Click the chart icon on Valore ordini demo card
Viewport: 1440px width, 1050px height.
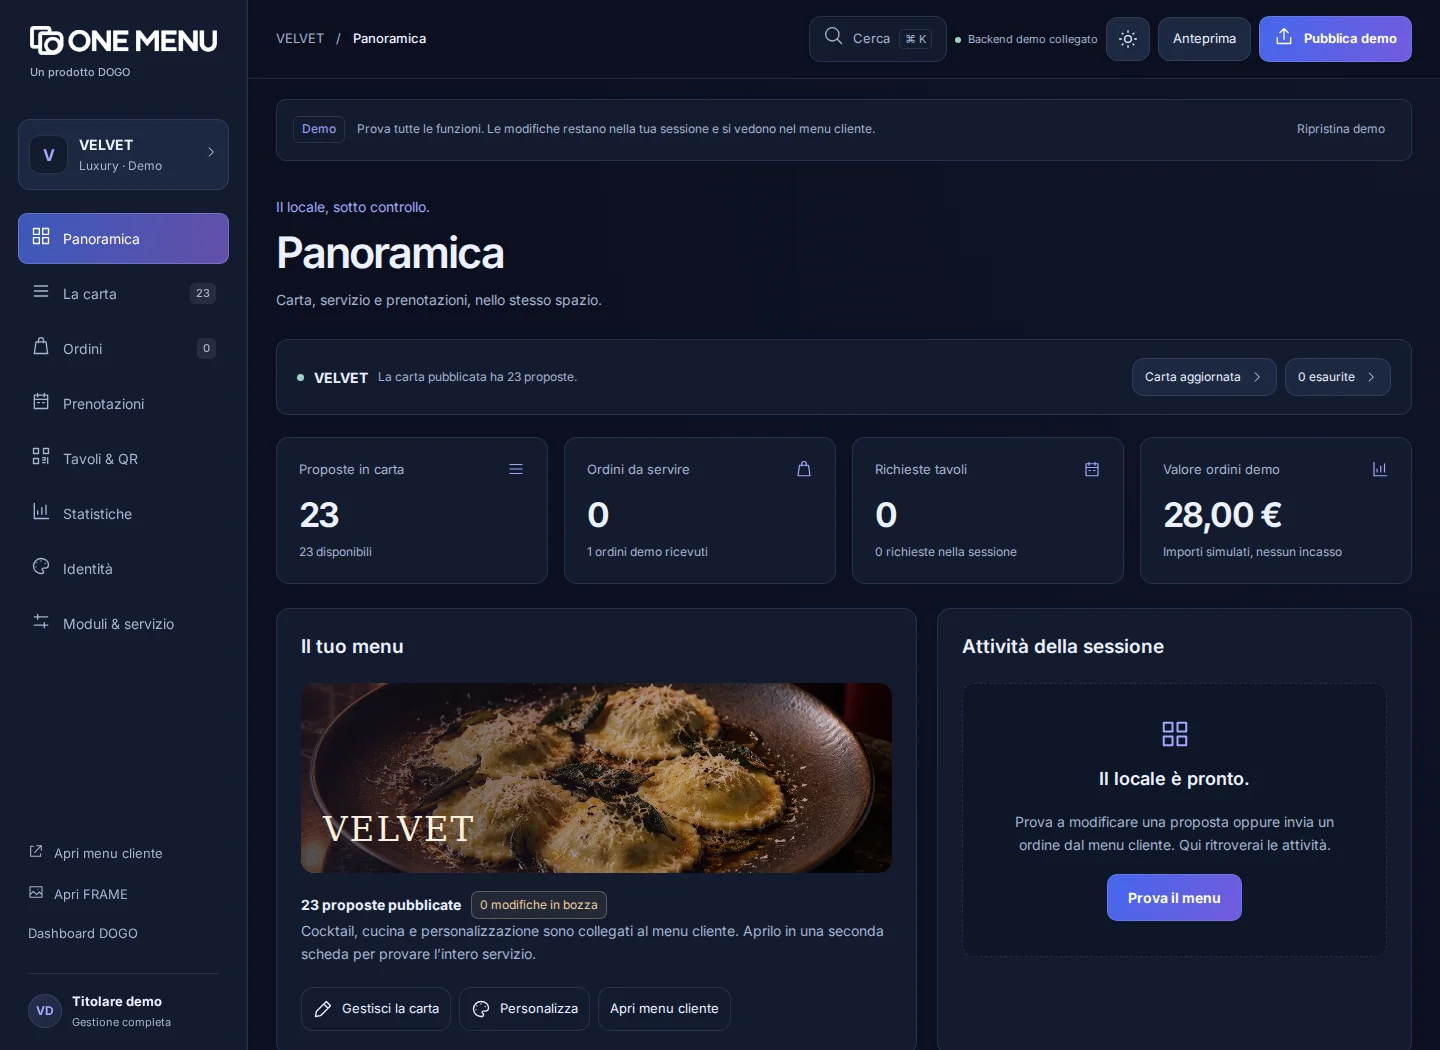pos(1380,469)
